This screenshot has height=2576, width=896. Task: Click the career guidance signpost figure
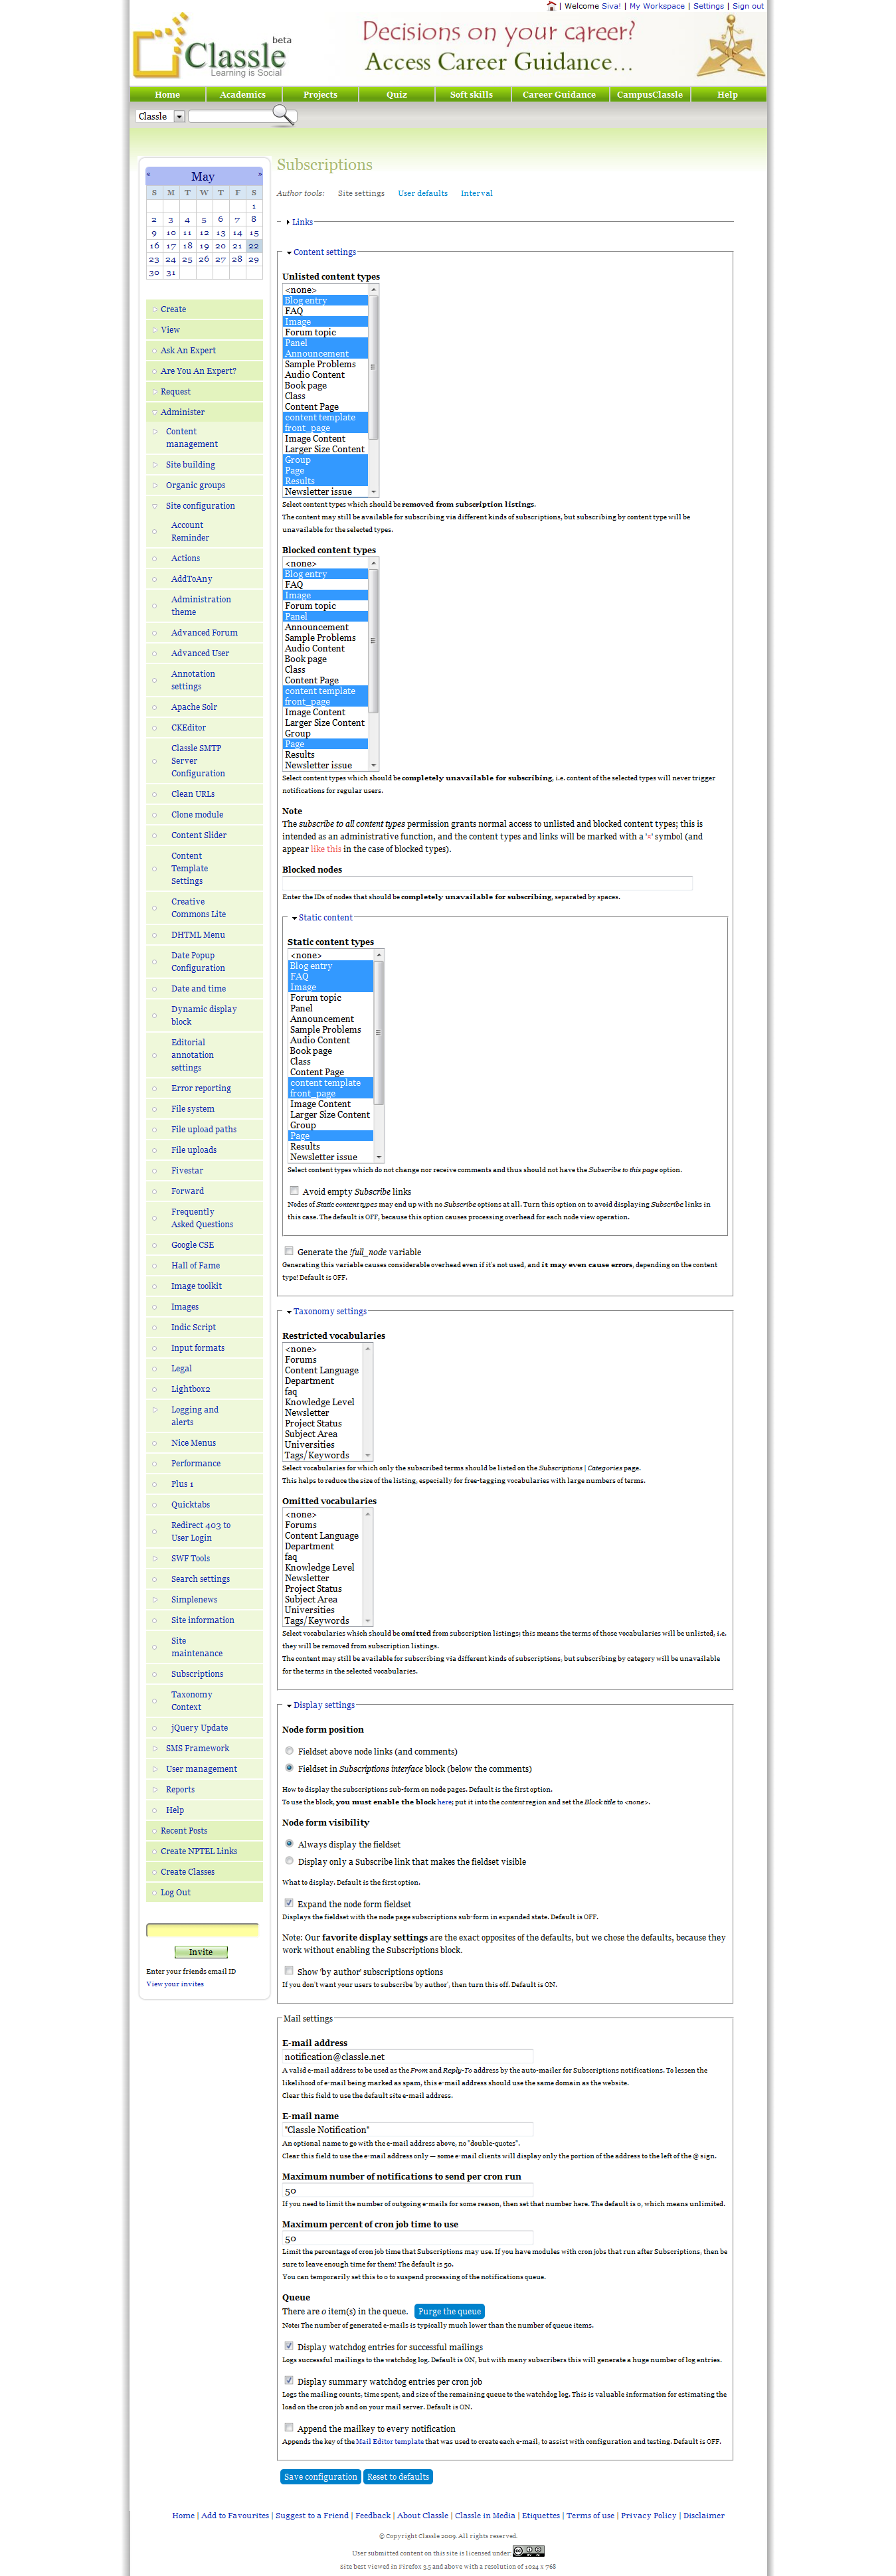click(730, 46)
